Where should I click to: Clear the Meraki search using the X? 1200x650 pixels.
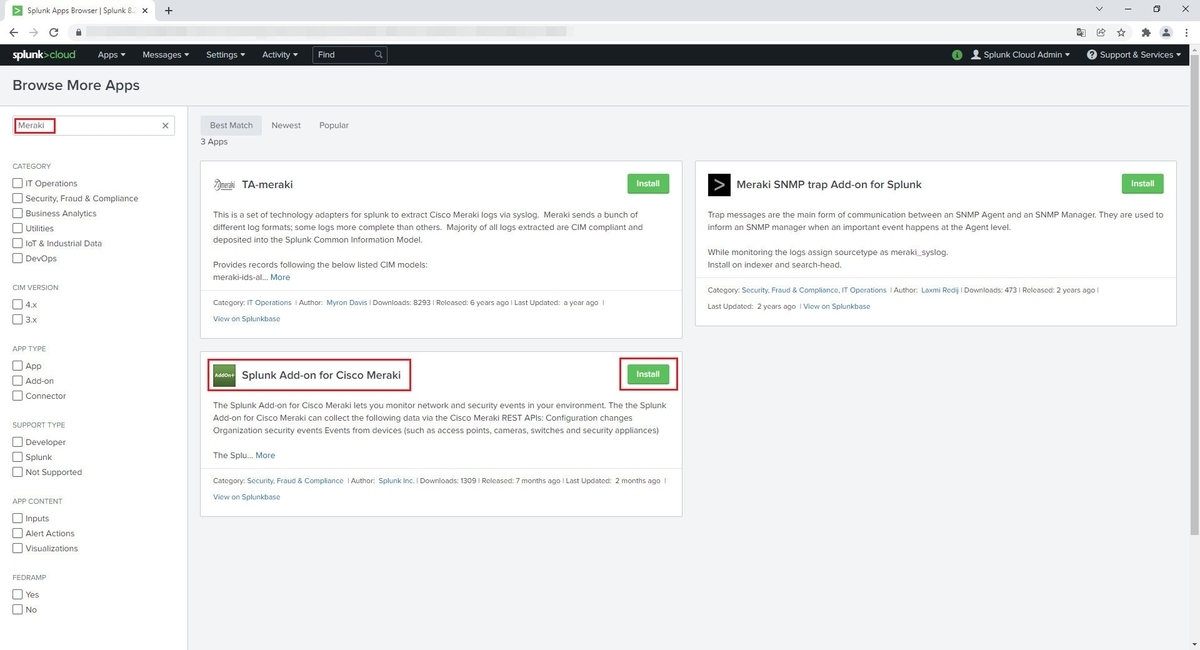pos(165,125)
